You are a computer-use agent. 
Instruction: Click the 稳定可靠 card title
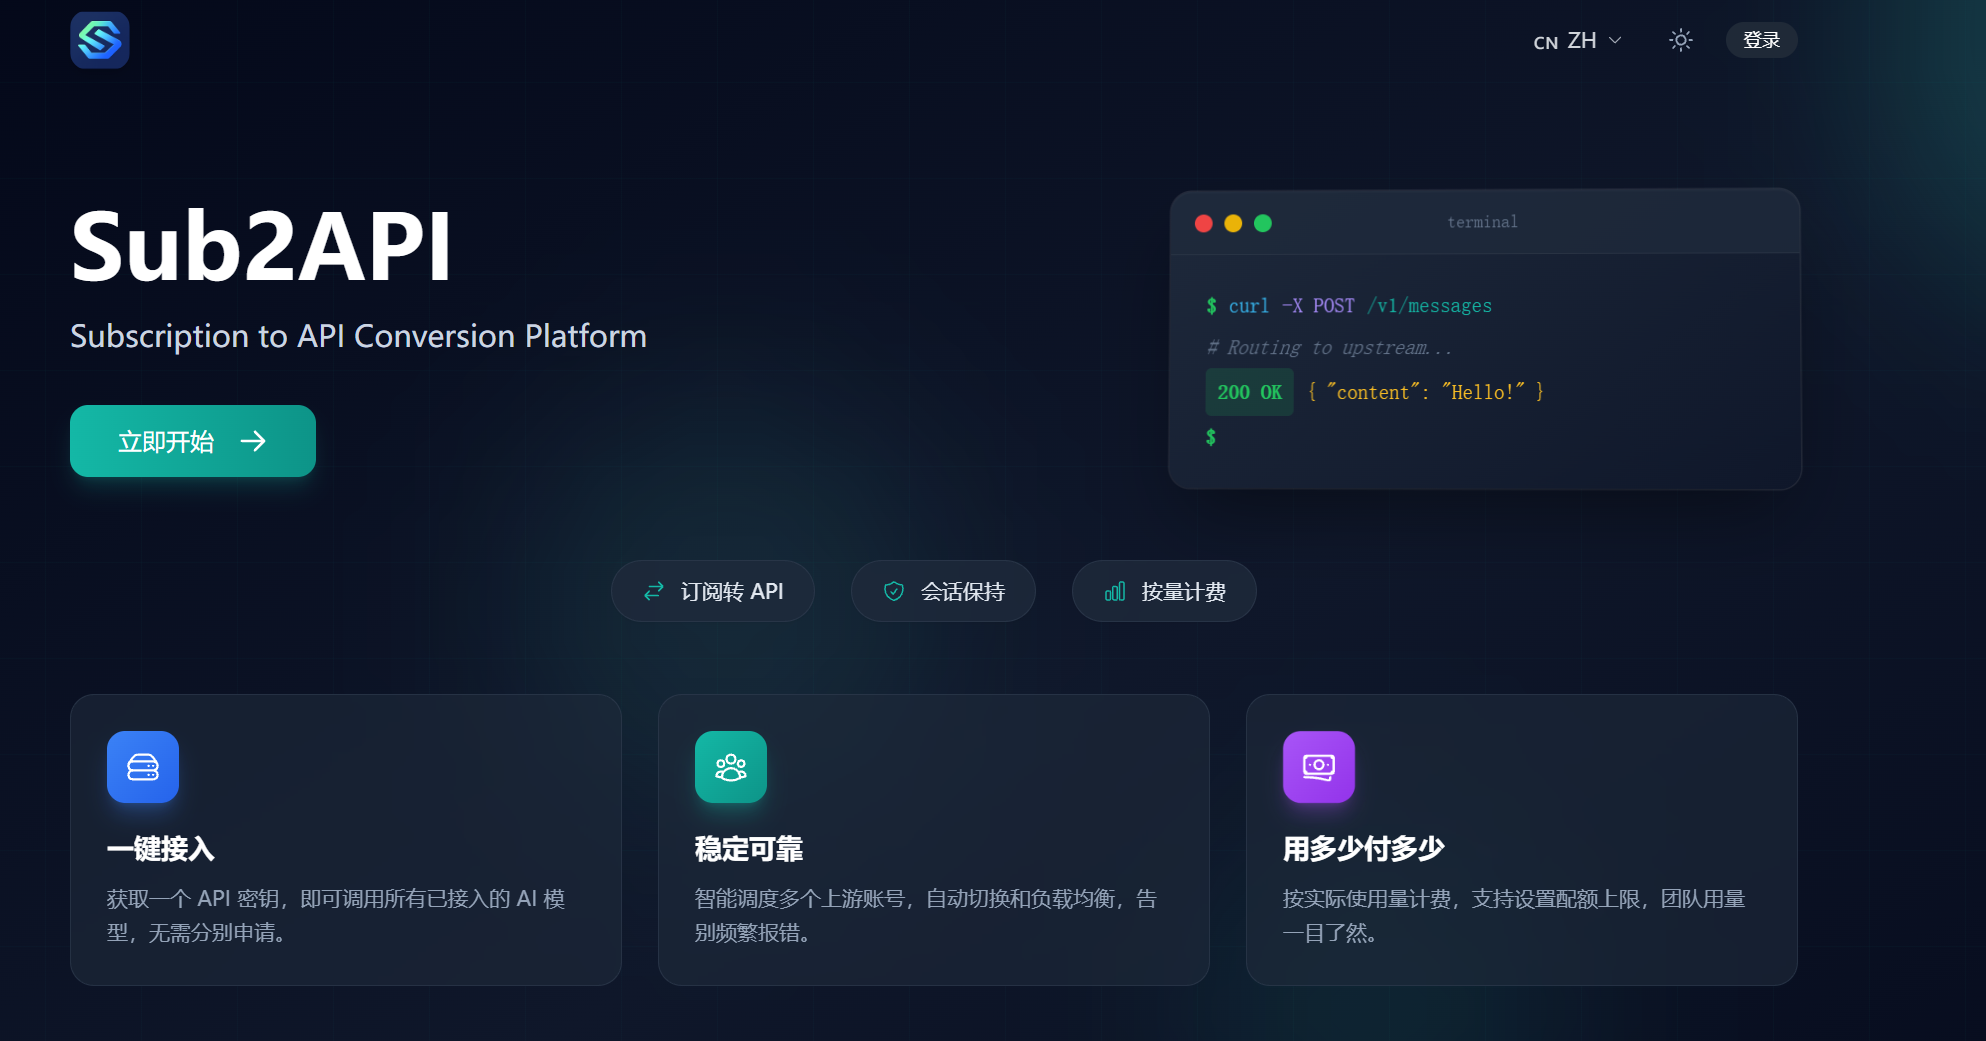(749, 849)
